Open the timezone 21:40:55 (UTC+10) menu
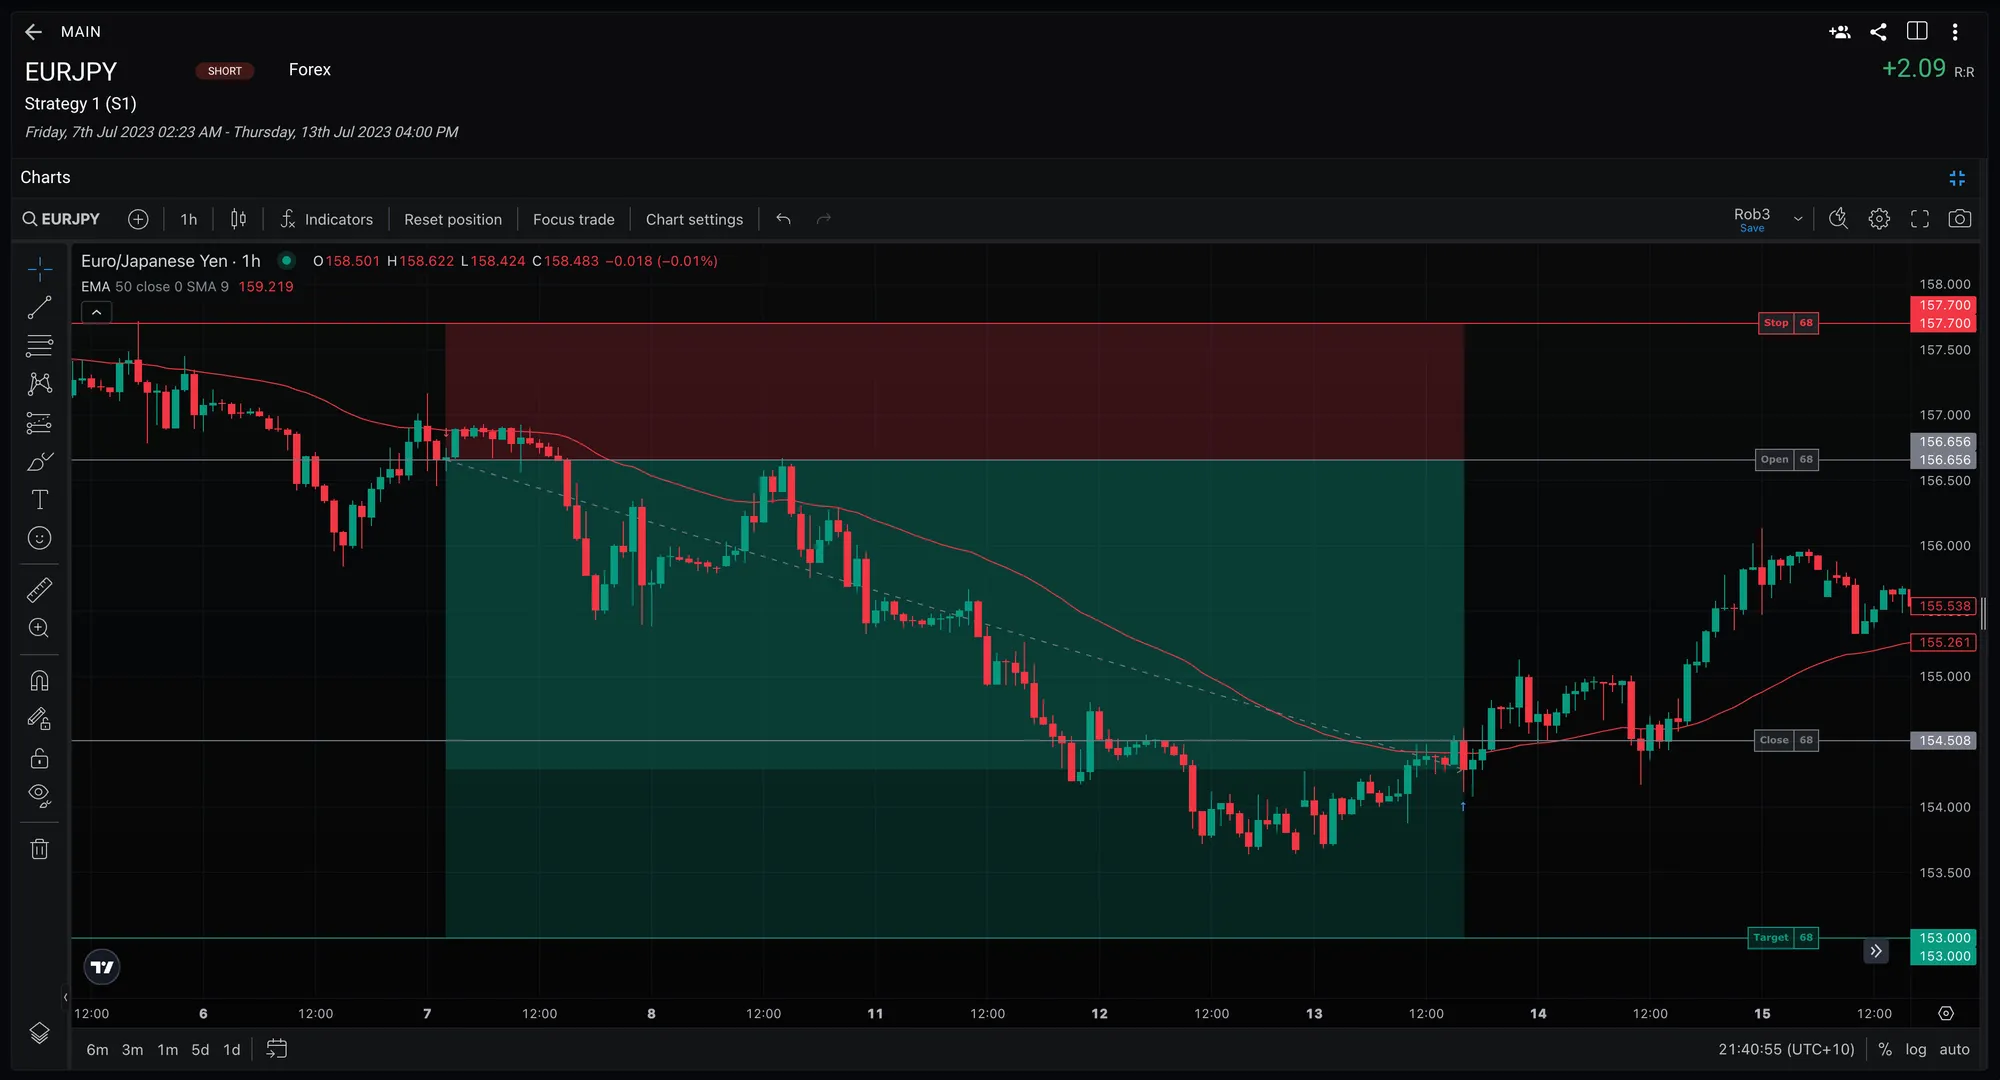The image size is (2000, 1080). [1786, 1049]
